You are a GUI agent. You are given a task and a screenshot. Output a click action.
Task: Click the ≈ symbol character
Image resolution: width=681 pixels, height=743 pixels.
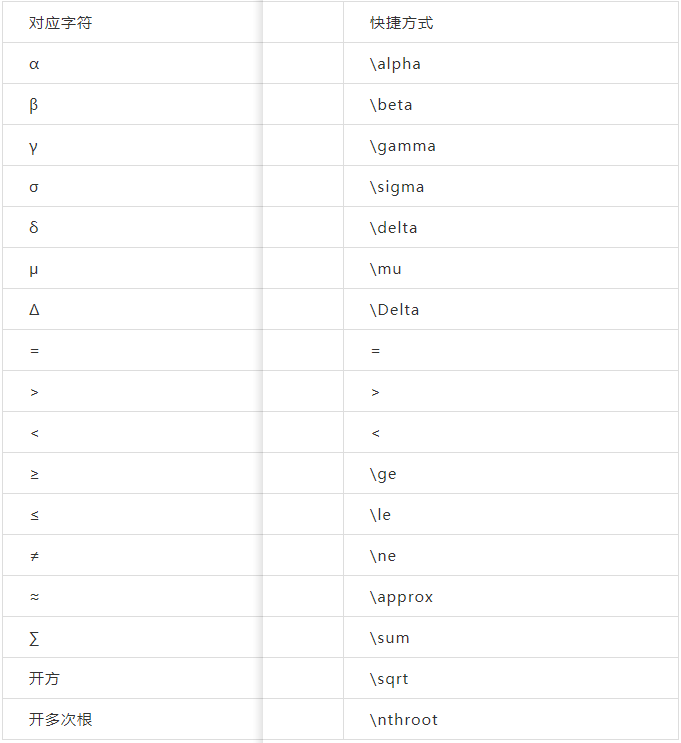pos(35,597)
